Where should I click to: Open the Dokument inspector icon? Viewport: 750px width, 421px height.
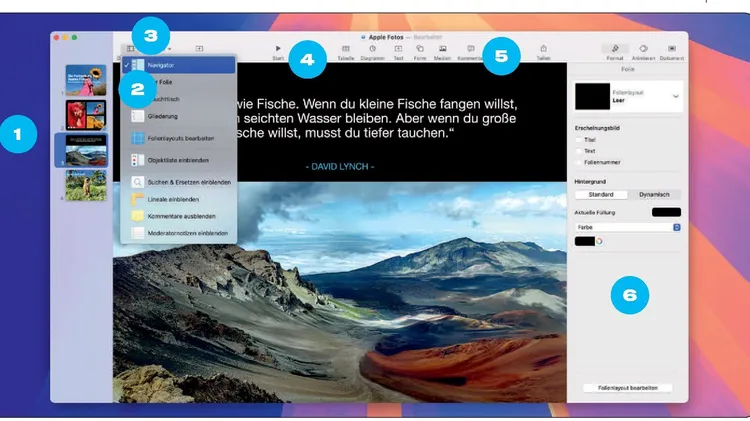(x=672, y=48)
